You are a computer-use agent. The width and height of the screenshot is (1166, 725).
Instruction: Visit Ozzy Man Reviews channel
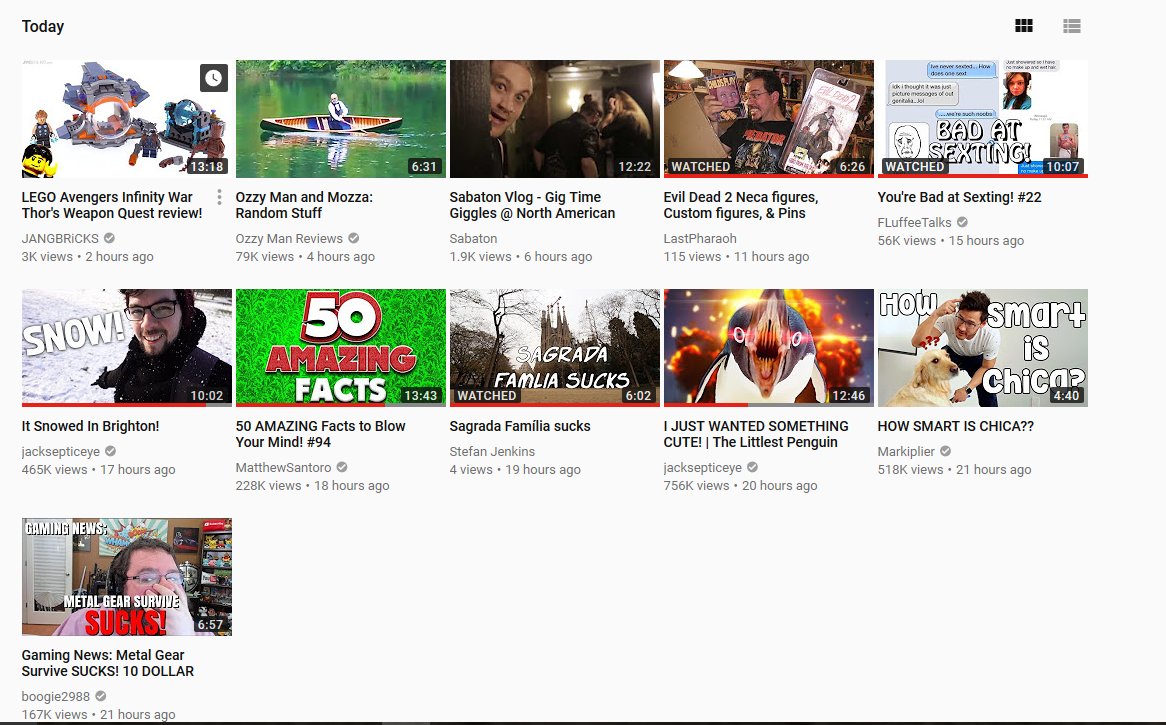[289, 238]
